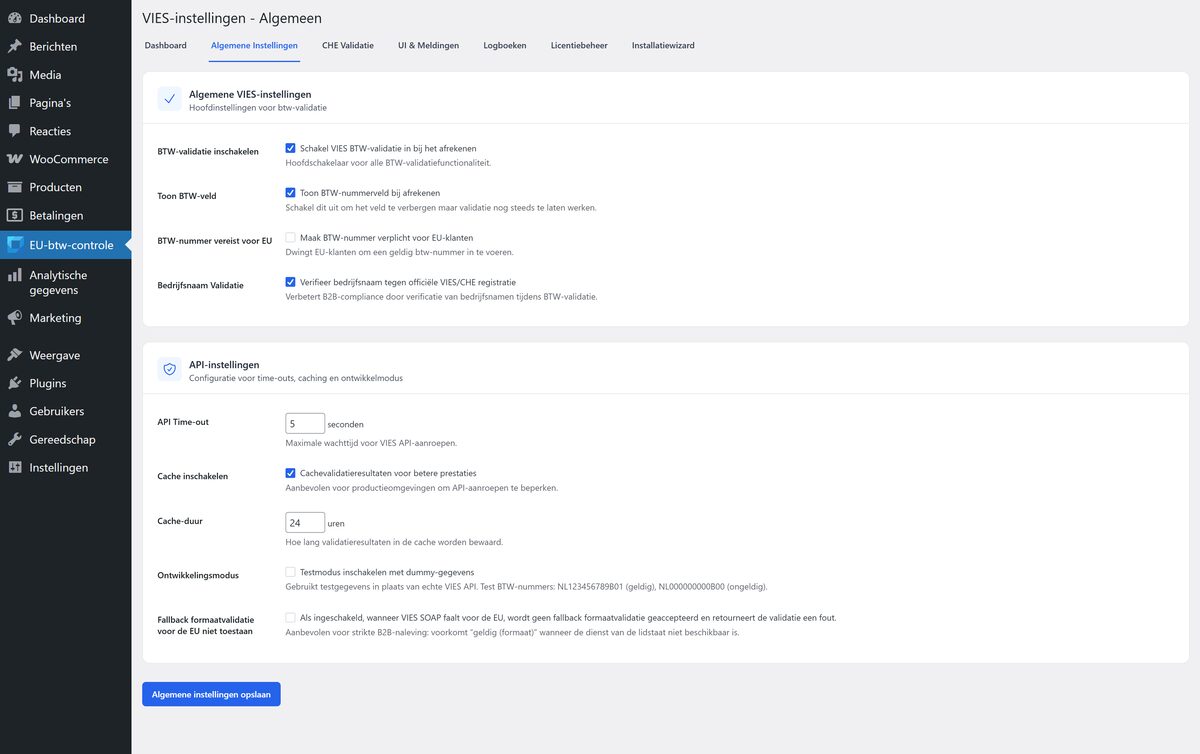This screenshot has width=1200, height=754.
Task: Click the Betalingen dollar icon
Action: click(15, 215)
